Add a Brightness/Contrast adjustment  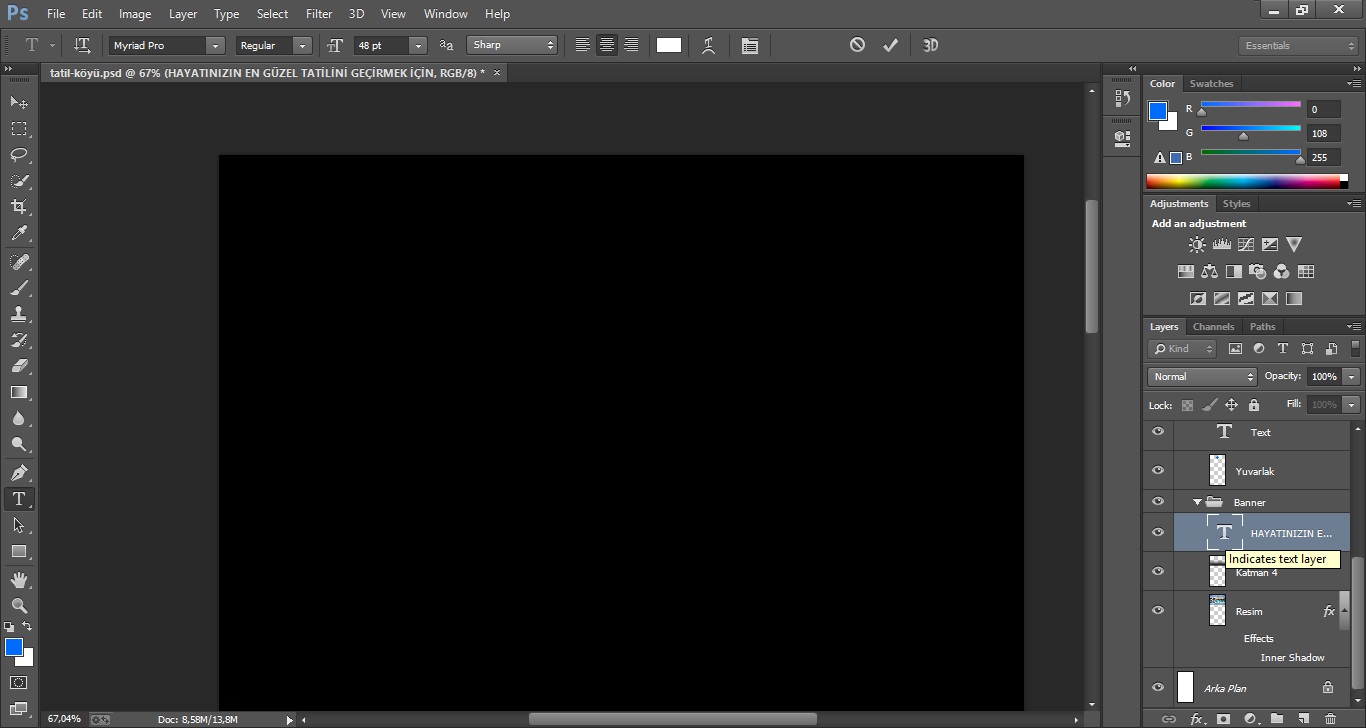coord(1197,244)
